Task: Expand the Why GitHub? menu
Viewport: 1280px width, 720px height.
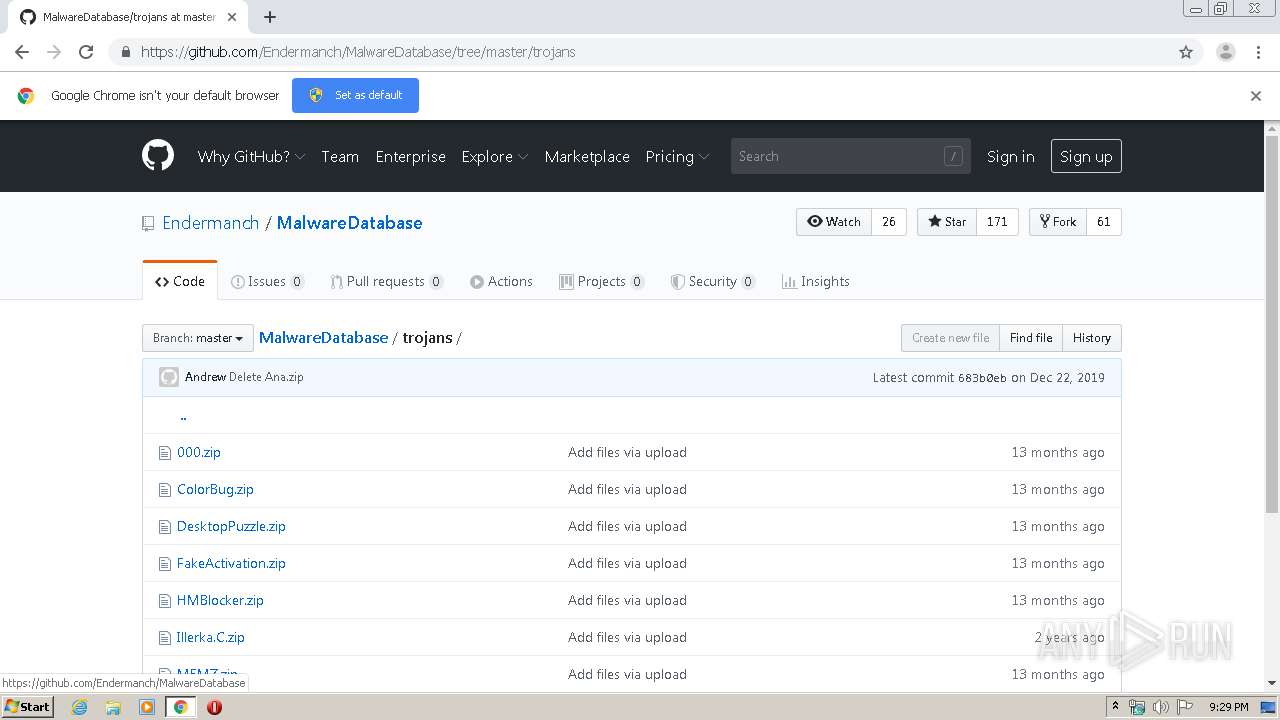Action: 251,156
